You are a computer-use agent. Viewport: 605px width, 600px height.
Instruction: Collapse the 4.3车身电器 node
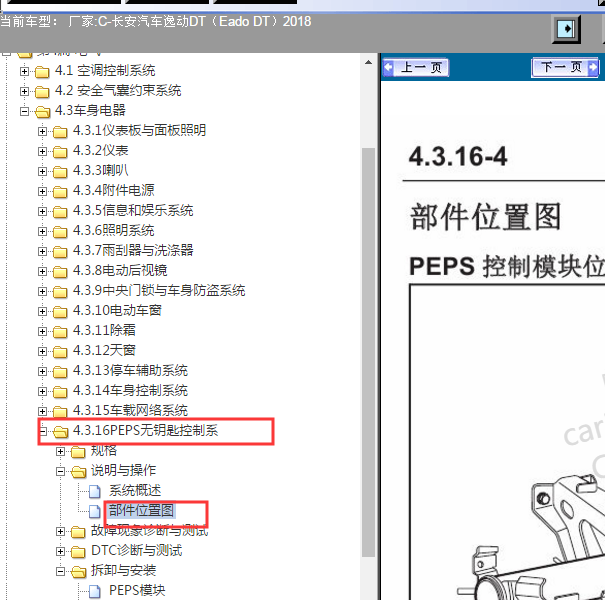coord(24,112)
